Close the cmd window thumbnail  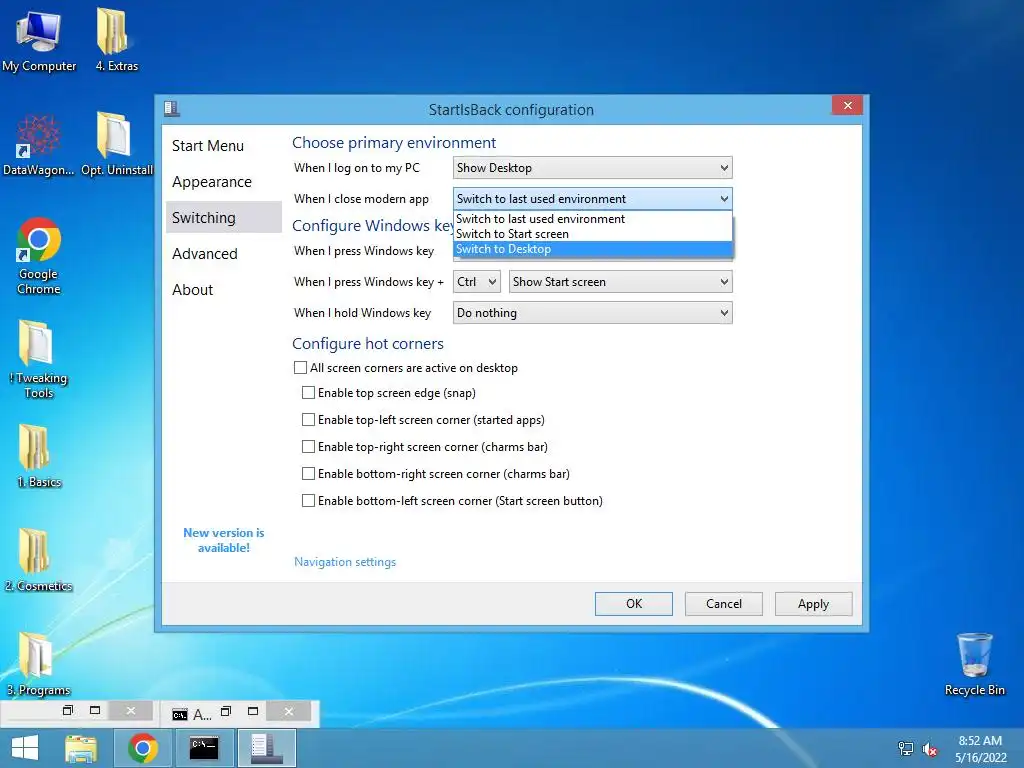coord(289,711)
